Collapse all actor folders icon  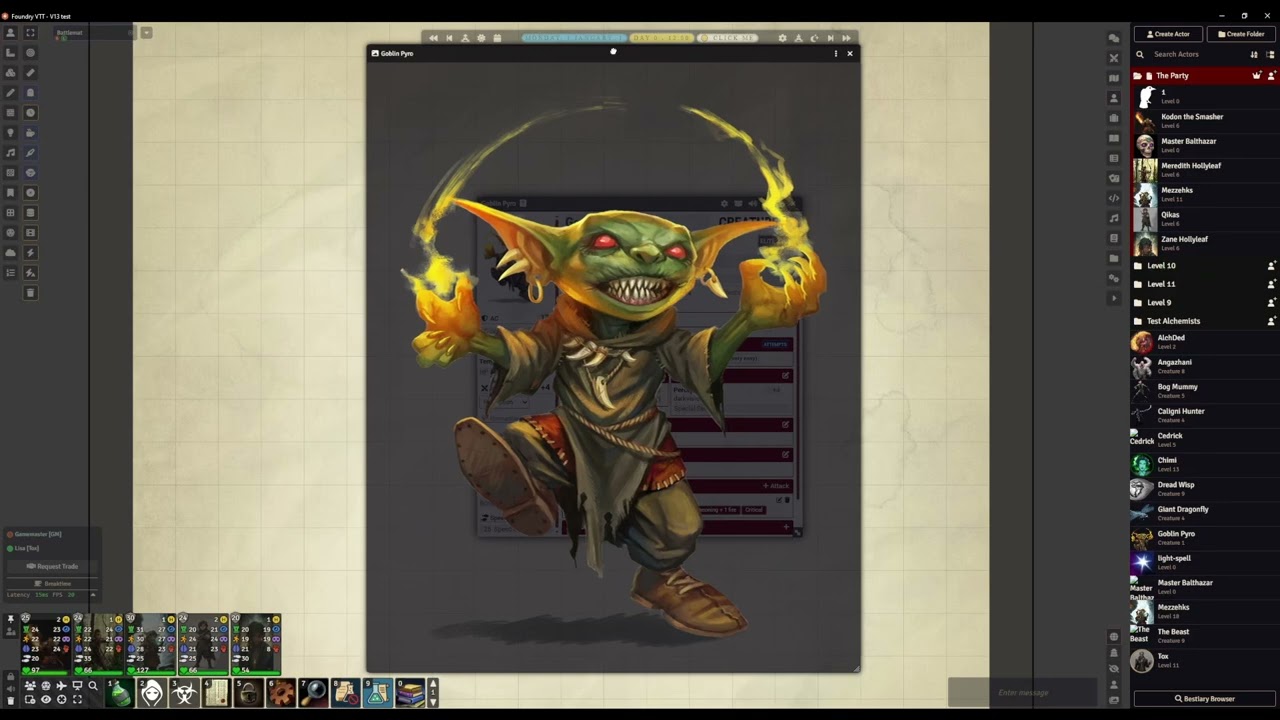tap(1271, 54)
